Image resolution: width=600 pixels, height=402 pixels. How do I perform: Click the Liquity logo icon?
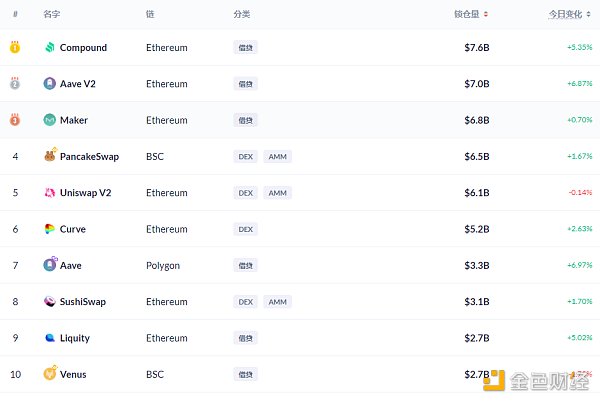coord(50,338)
